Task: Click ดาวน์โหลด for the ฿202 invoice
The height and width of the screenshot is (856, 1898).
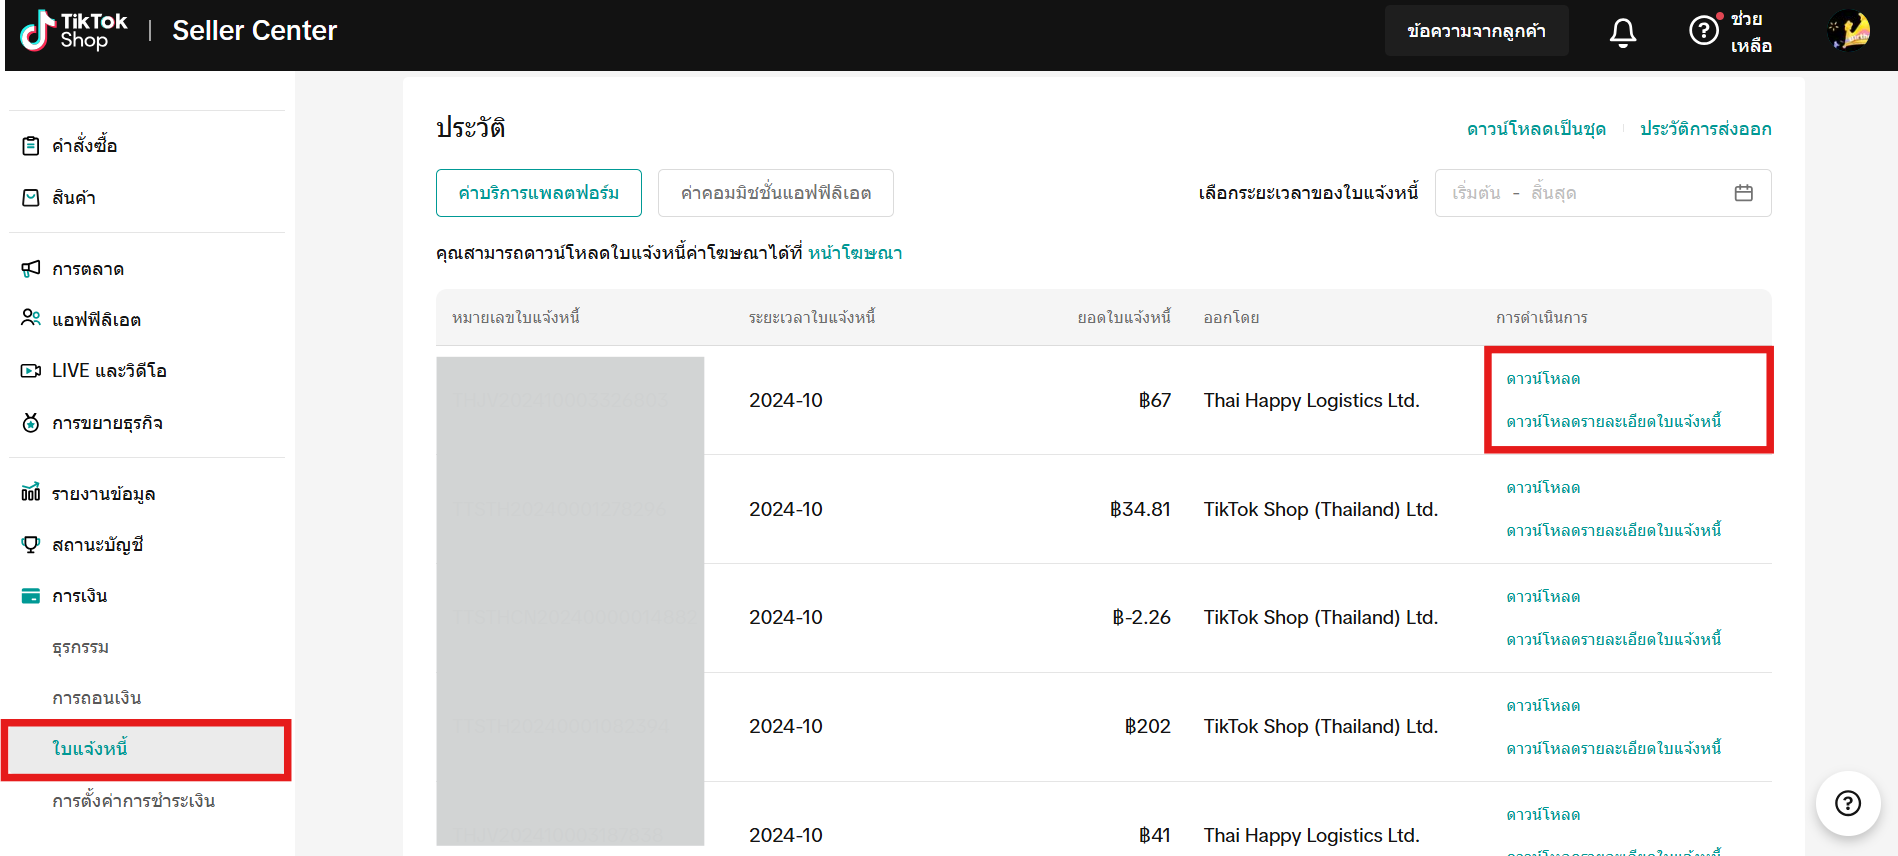Action: click(1543, 706)
